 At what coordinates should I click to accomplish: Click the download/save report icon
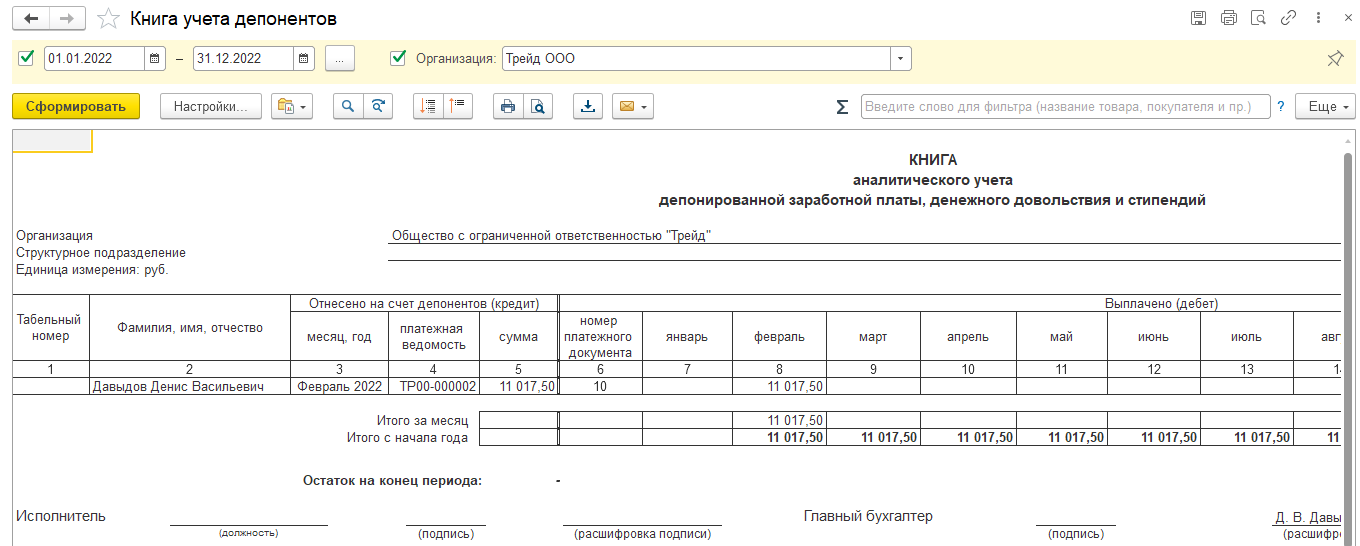[589, 107]
